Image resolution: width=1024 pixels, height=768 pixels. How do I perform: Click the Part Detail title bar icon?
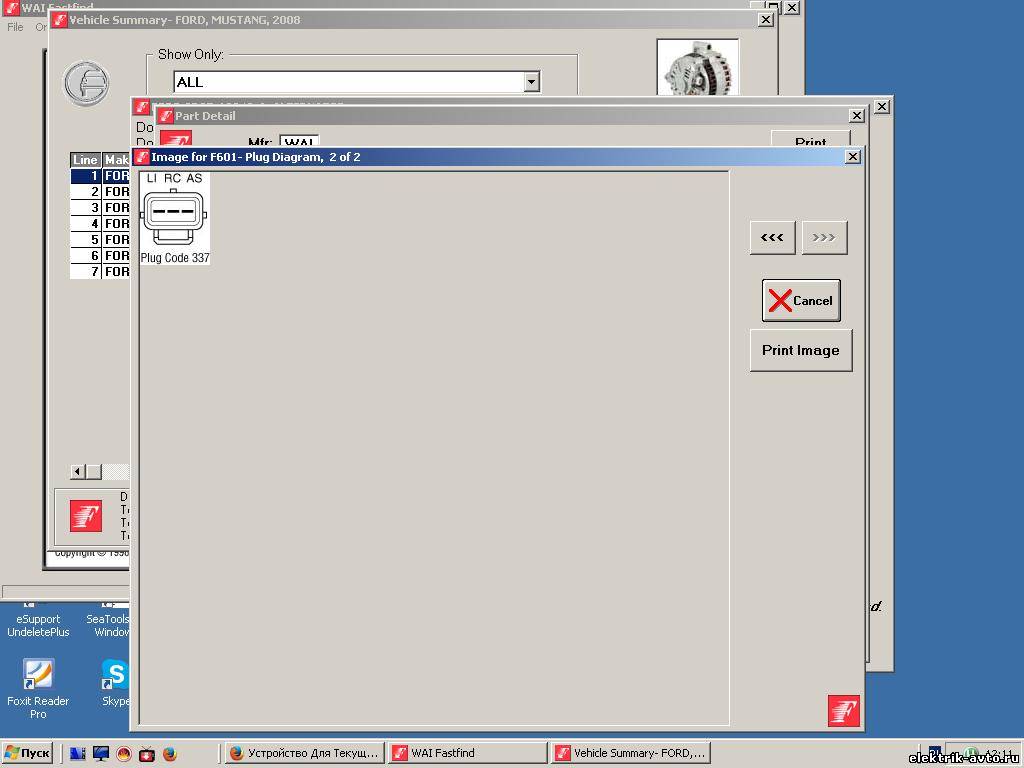[166, 116]
